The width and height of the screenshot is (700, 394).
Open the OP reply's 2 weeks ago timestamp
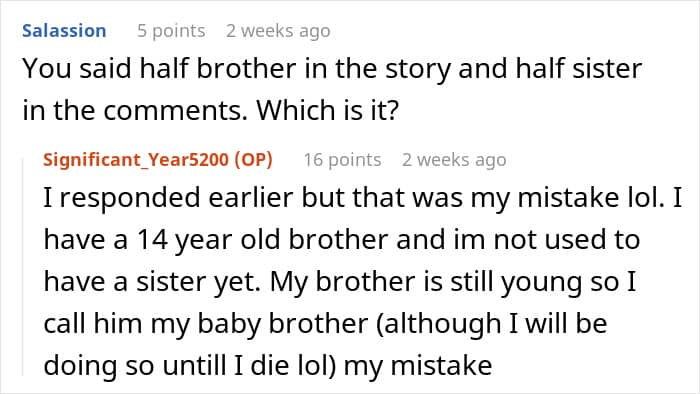pyautogui.click(x=454, y=160)
